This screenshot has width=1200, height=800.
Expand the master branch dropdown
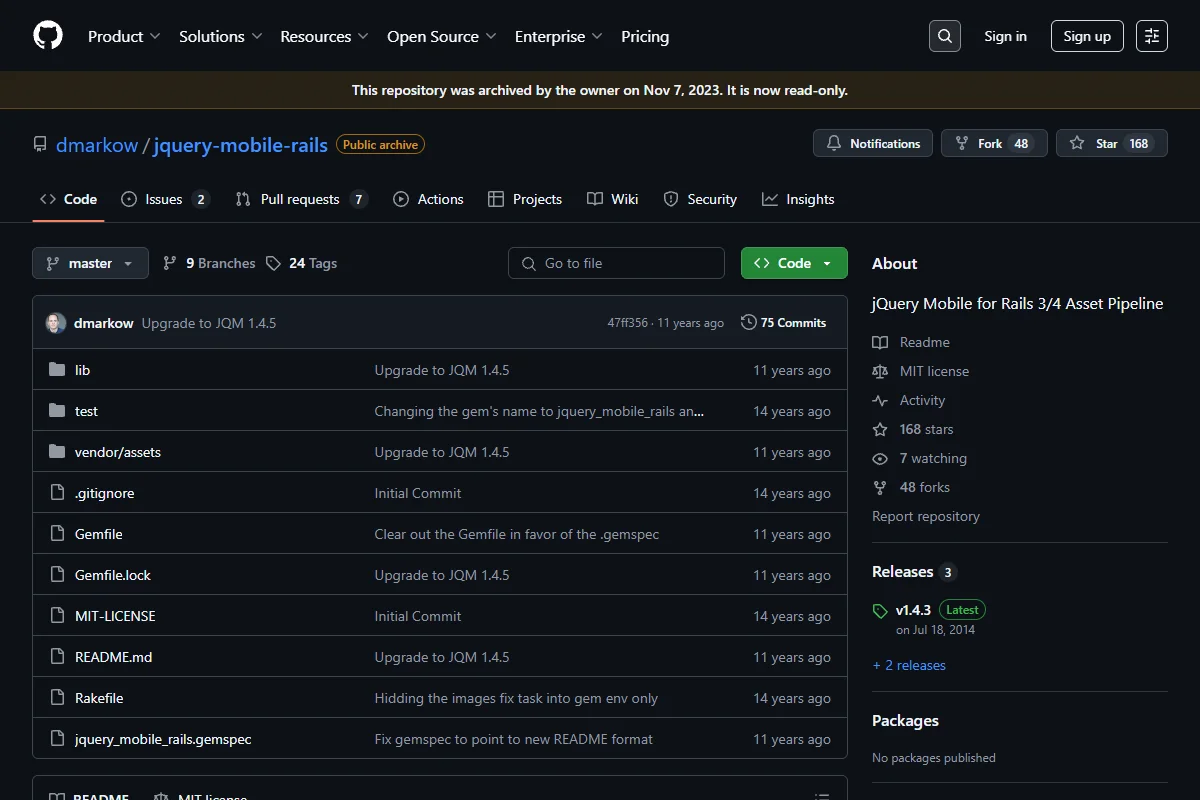(90, 263)
